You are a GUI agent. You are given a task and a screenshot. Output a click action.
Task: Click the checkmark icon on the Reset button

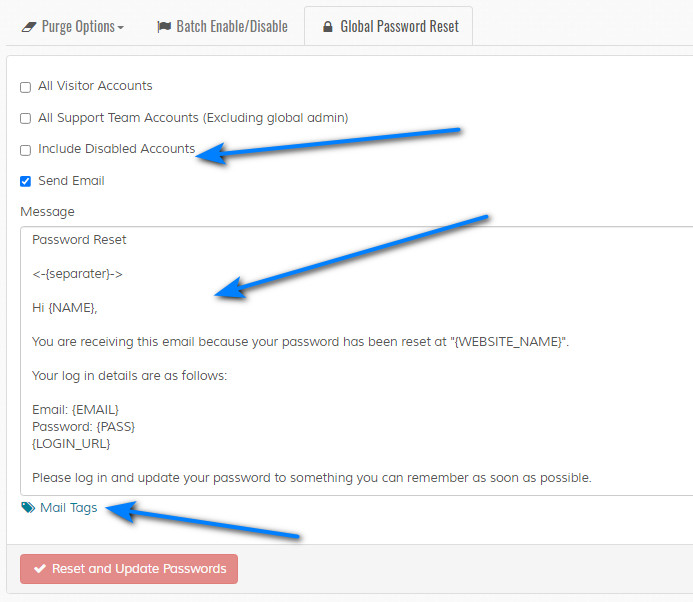(40, 568)
